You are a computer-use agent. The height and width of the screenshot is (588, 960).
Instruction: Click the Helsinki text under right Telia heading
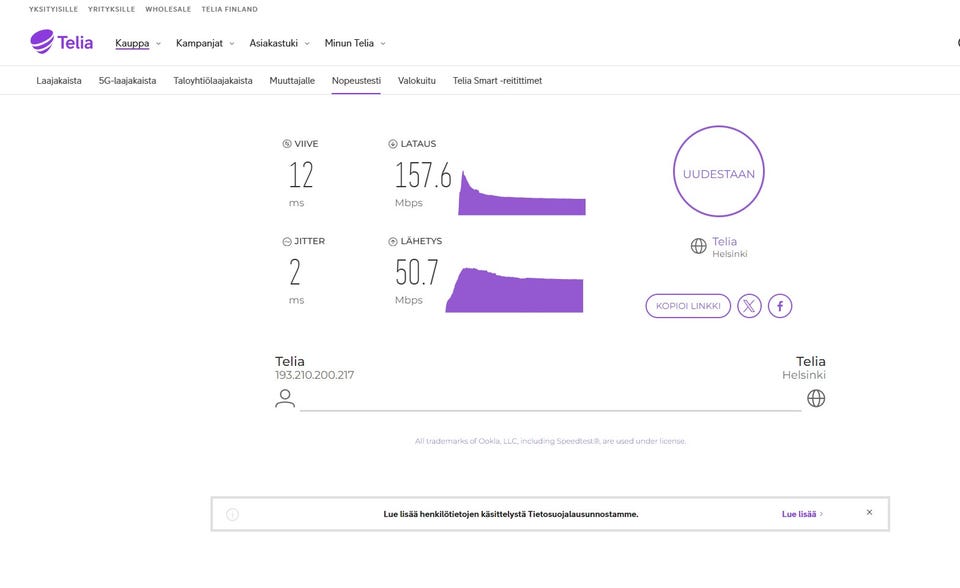point(804,375)
